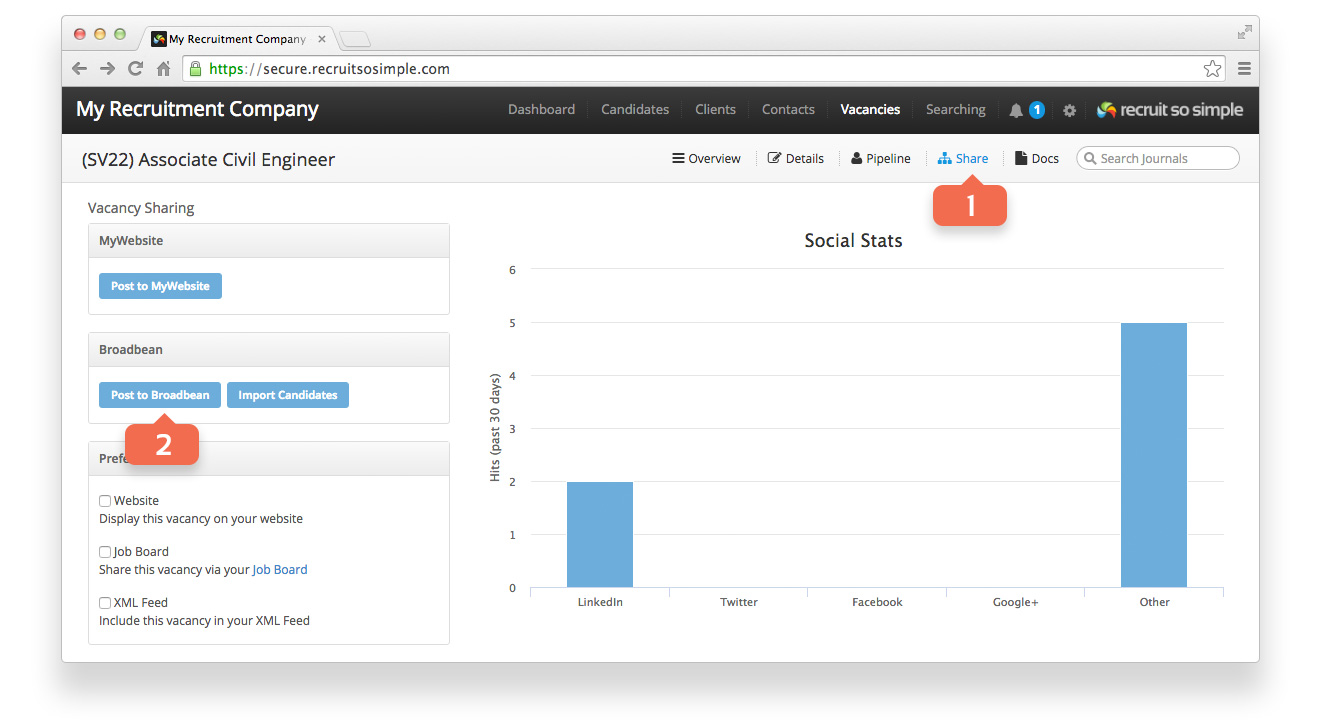
Task: Open the notifications bell icon
Action: coord(1016,110)
